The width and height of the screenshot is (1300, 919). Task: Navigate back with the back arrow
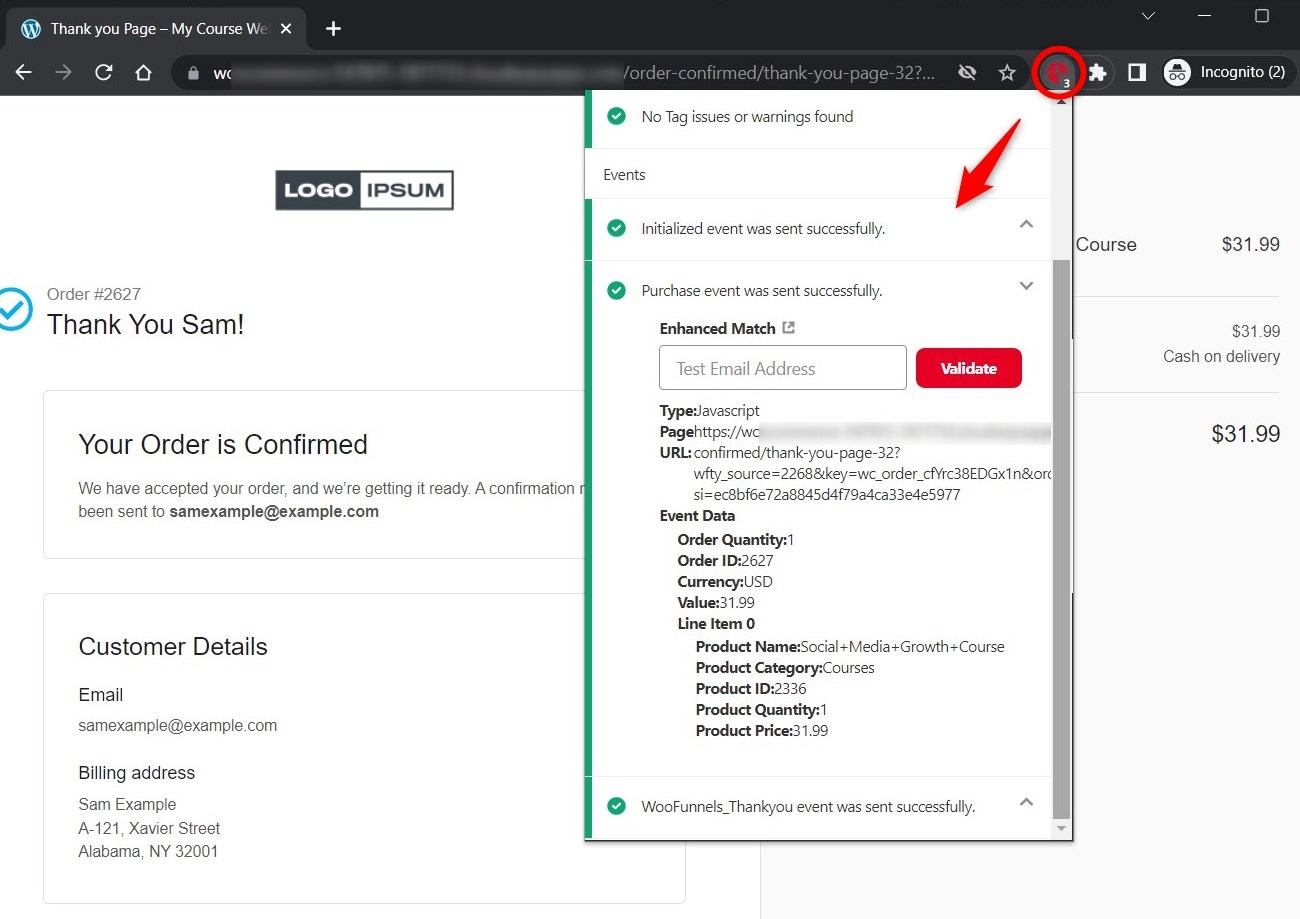click(22, 71)
